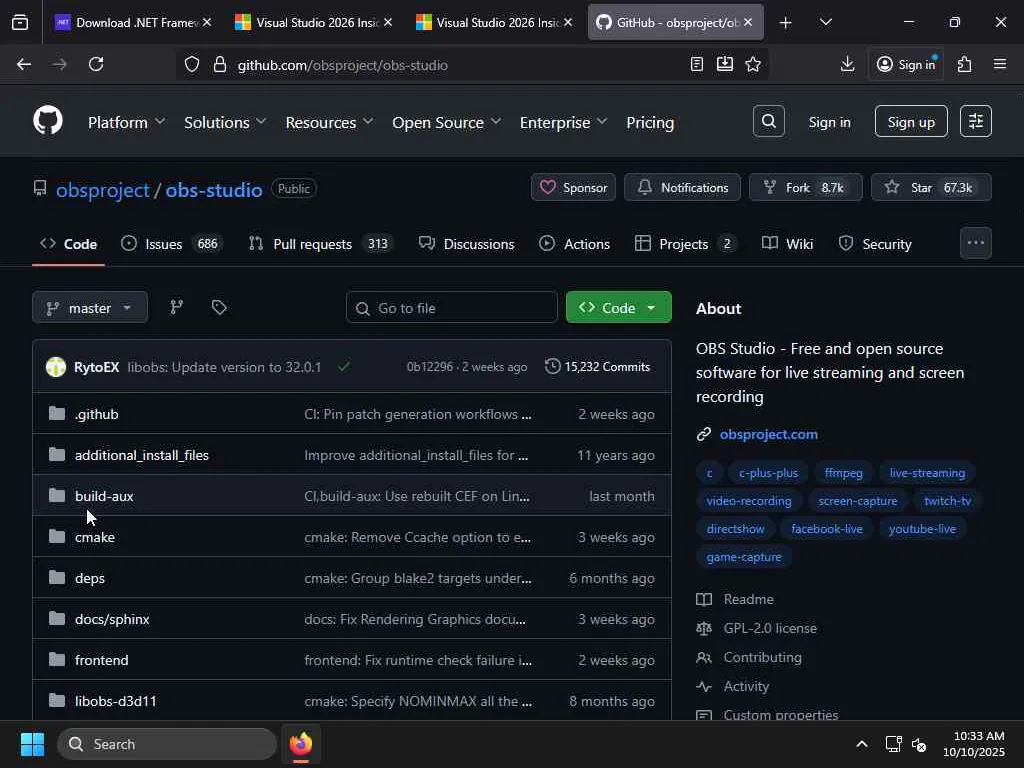Open Firefox View icon at tab strip start
This screenshot has width=1024, height=768.
(x=20, y=23)
